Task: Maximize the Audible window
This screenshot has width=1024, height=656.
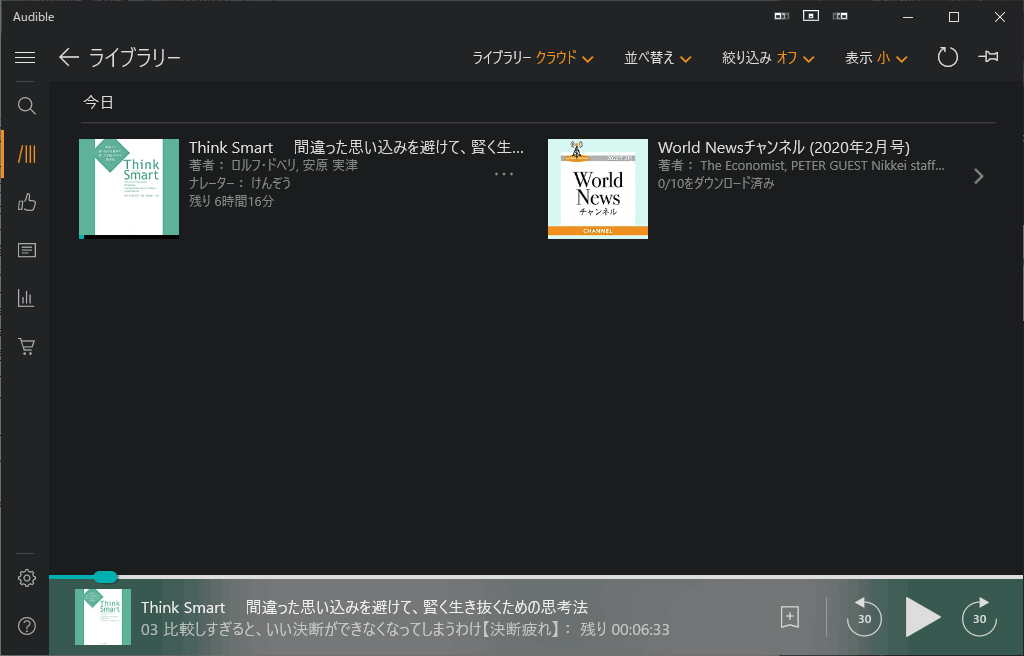Action: (x=953, y=17)
